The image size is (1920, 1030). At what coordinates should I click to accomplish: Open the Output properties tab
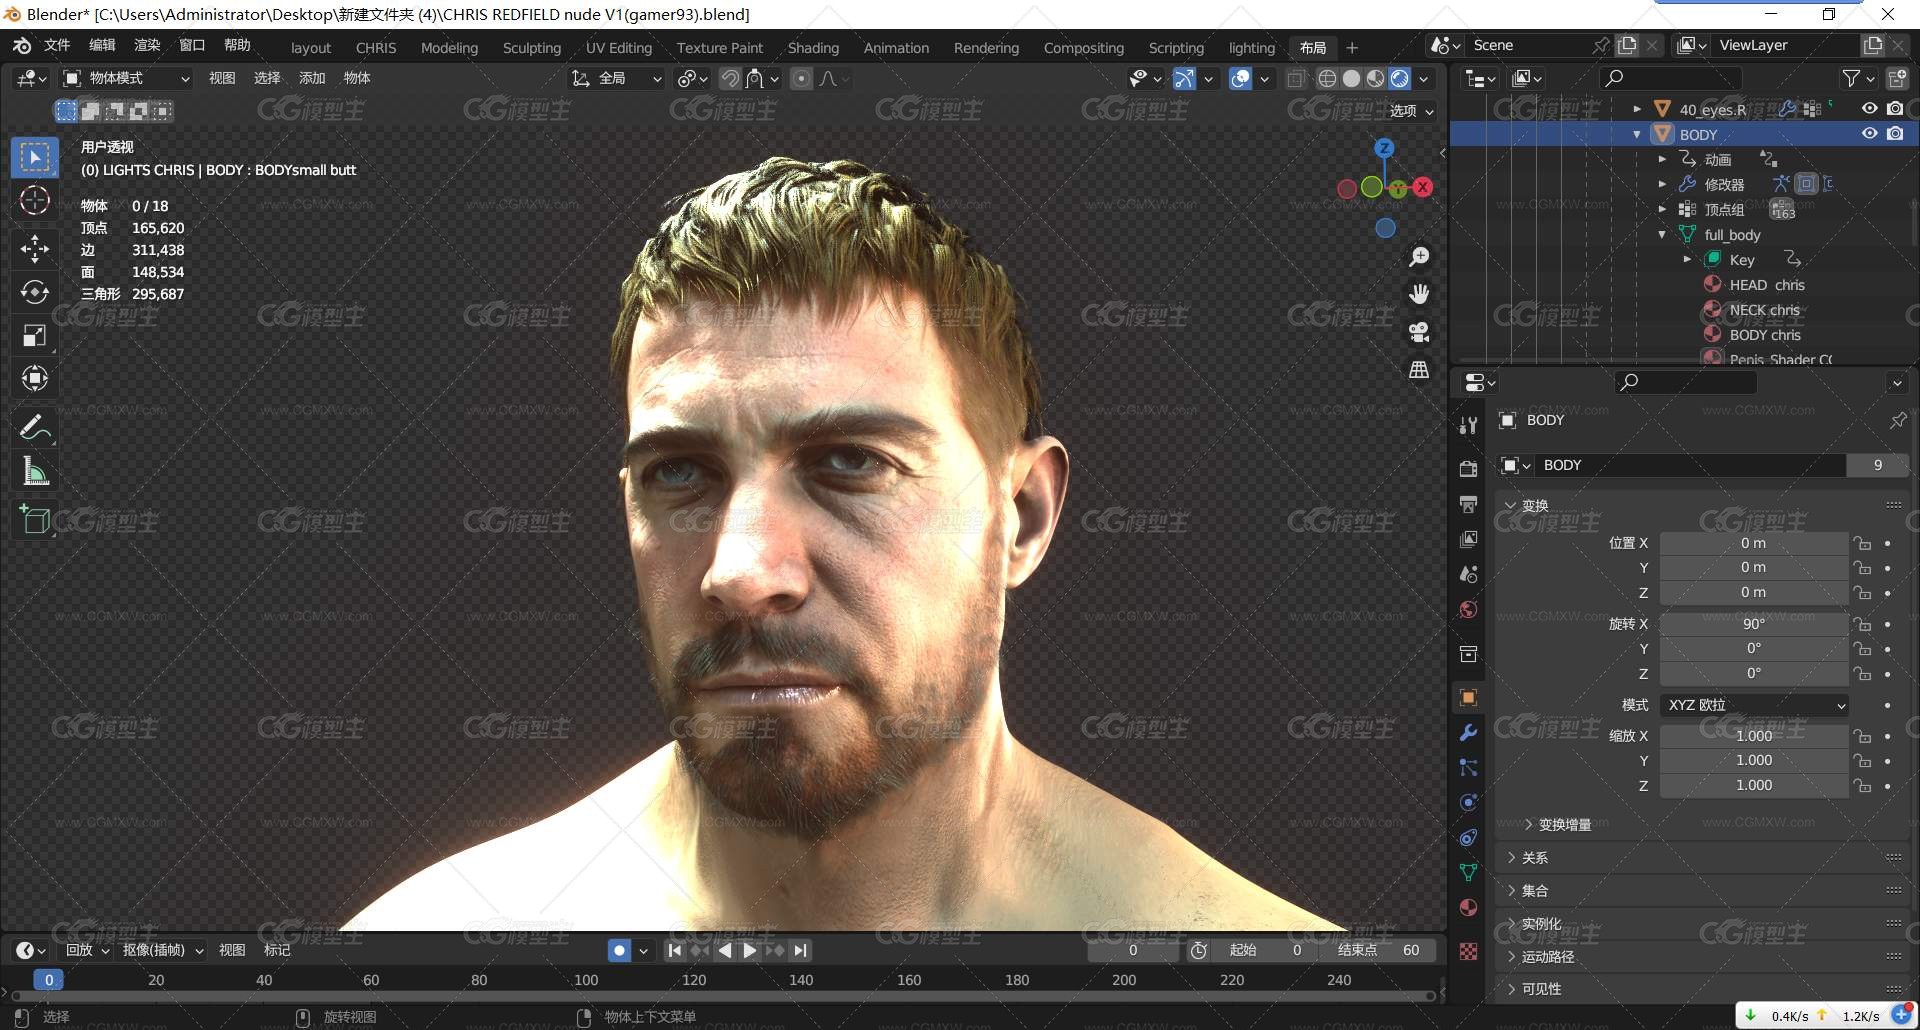[1468, 504]
